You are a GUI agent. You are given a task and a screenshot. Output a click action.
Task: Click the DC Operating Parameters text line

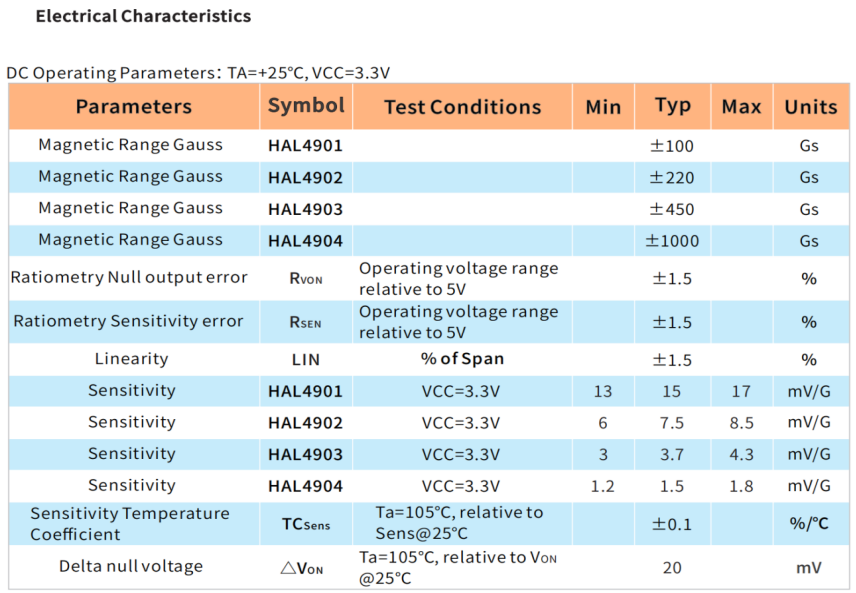coord(198,73)
